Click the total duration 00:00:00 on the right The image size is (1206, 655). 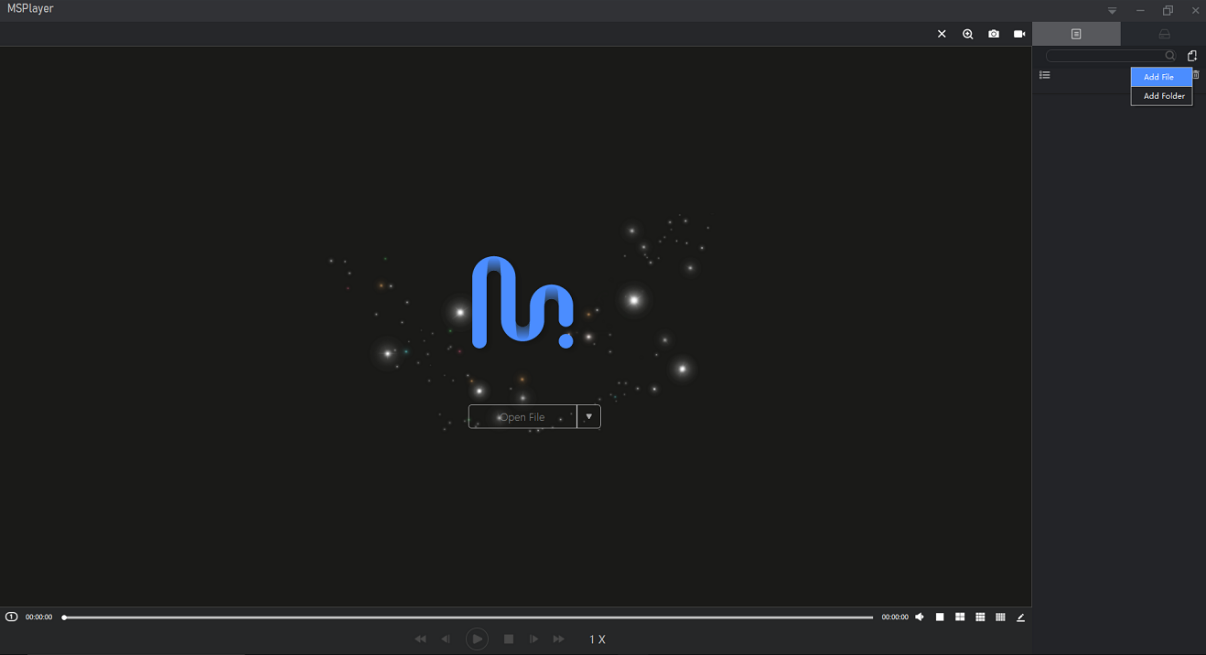pyautogui.click(x=895, y=617)
